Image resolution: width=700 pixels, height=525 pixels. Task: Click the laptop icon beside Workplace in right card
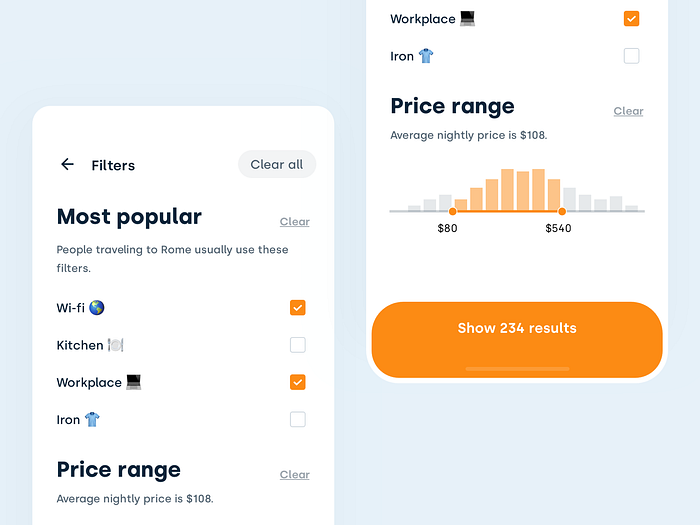tap(467, 19)
